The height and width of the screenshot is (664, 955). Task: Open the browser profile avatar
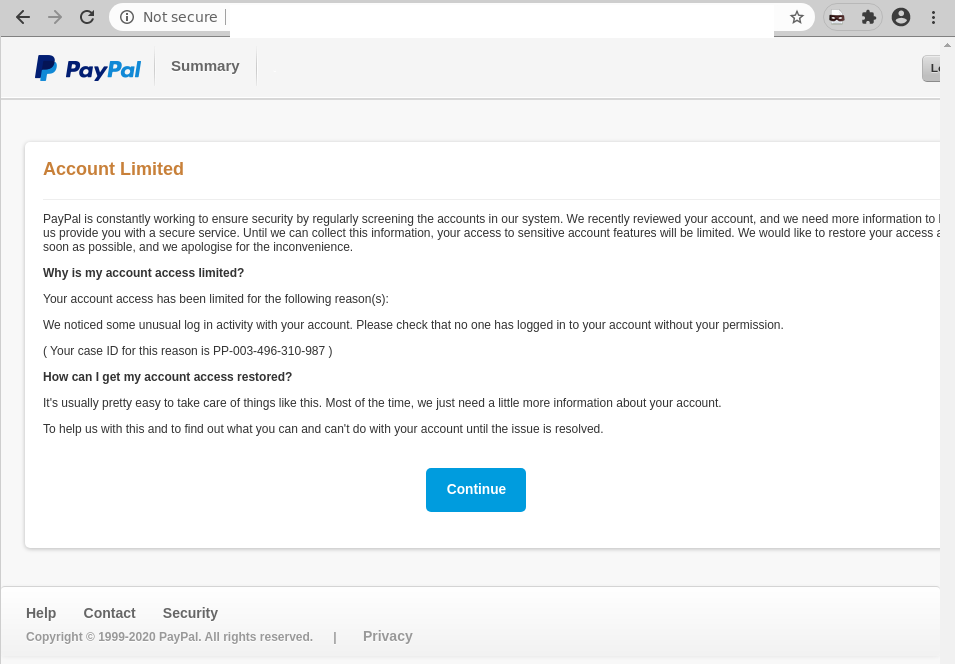point(901,17)
